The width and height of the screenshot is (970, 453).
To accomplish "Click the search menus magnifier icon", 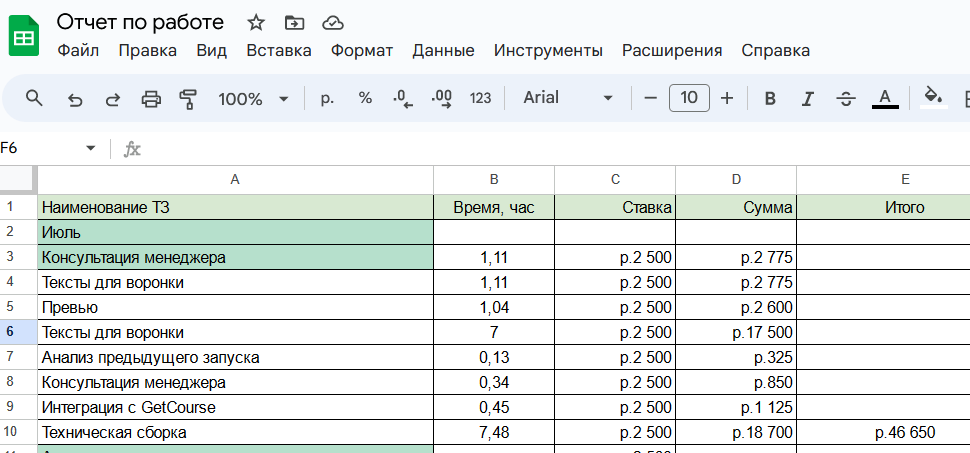I will [34, 98].
